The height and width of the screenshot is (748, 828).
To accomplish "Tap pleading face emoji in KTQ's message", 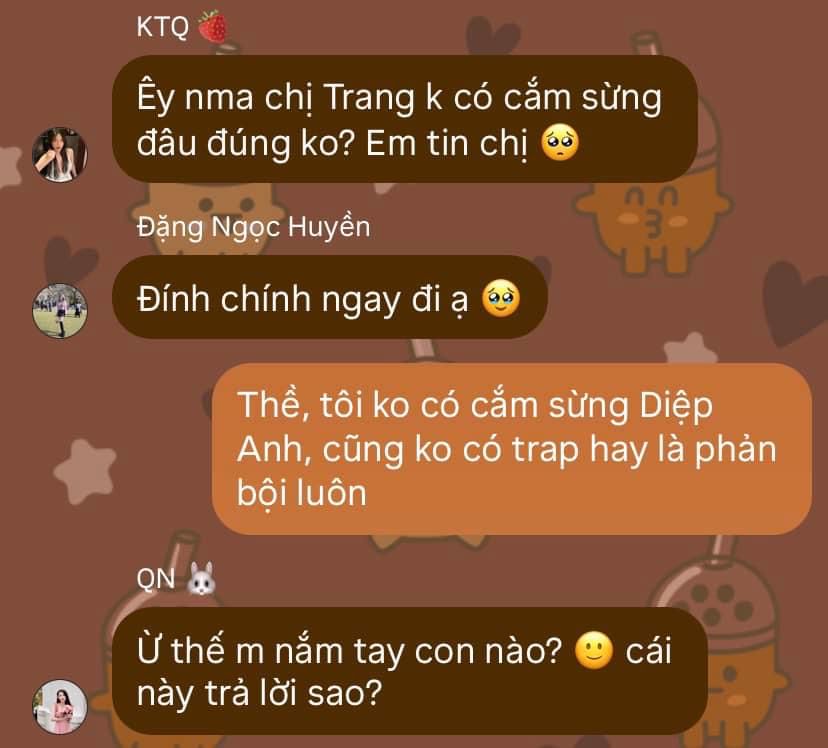I will [x=560, y=143].
